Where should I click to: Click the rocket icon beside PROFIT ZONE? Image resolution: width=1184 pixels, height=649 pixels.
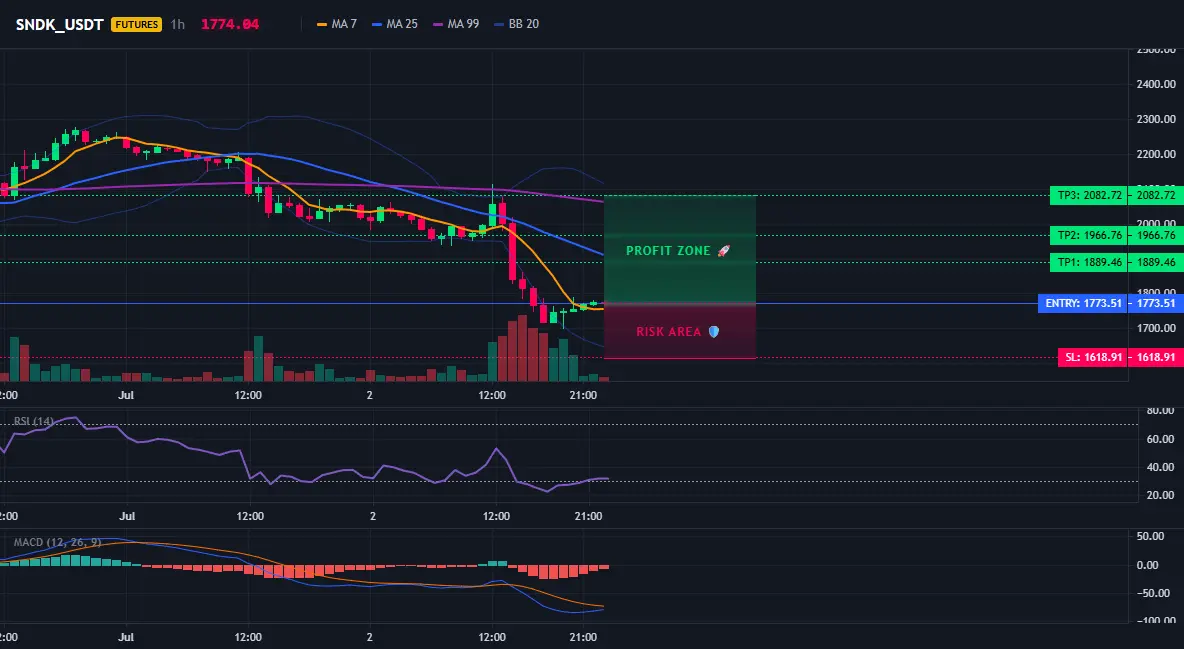[x=723, y=251]
